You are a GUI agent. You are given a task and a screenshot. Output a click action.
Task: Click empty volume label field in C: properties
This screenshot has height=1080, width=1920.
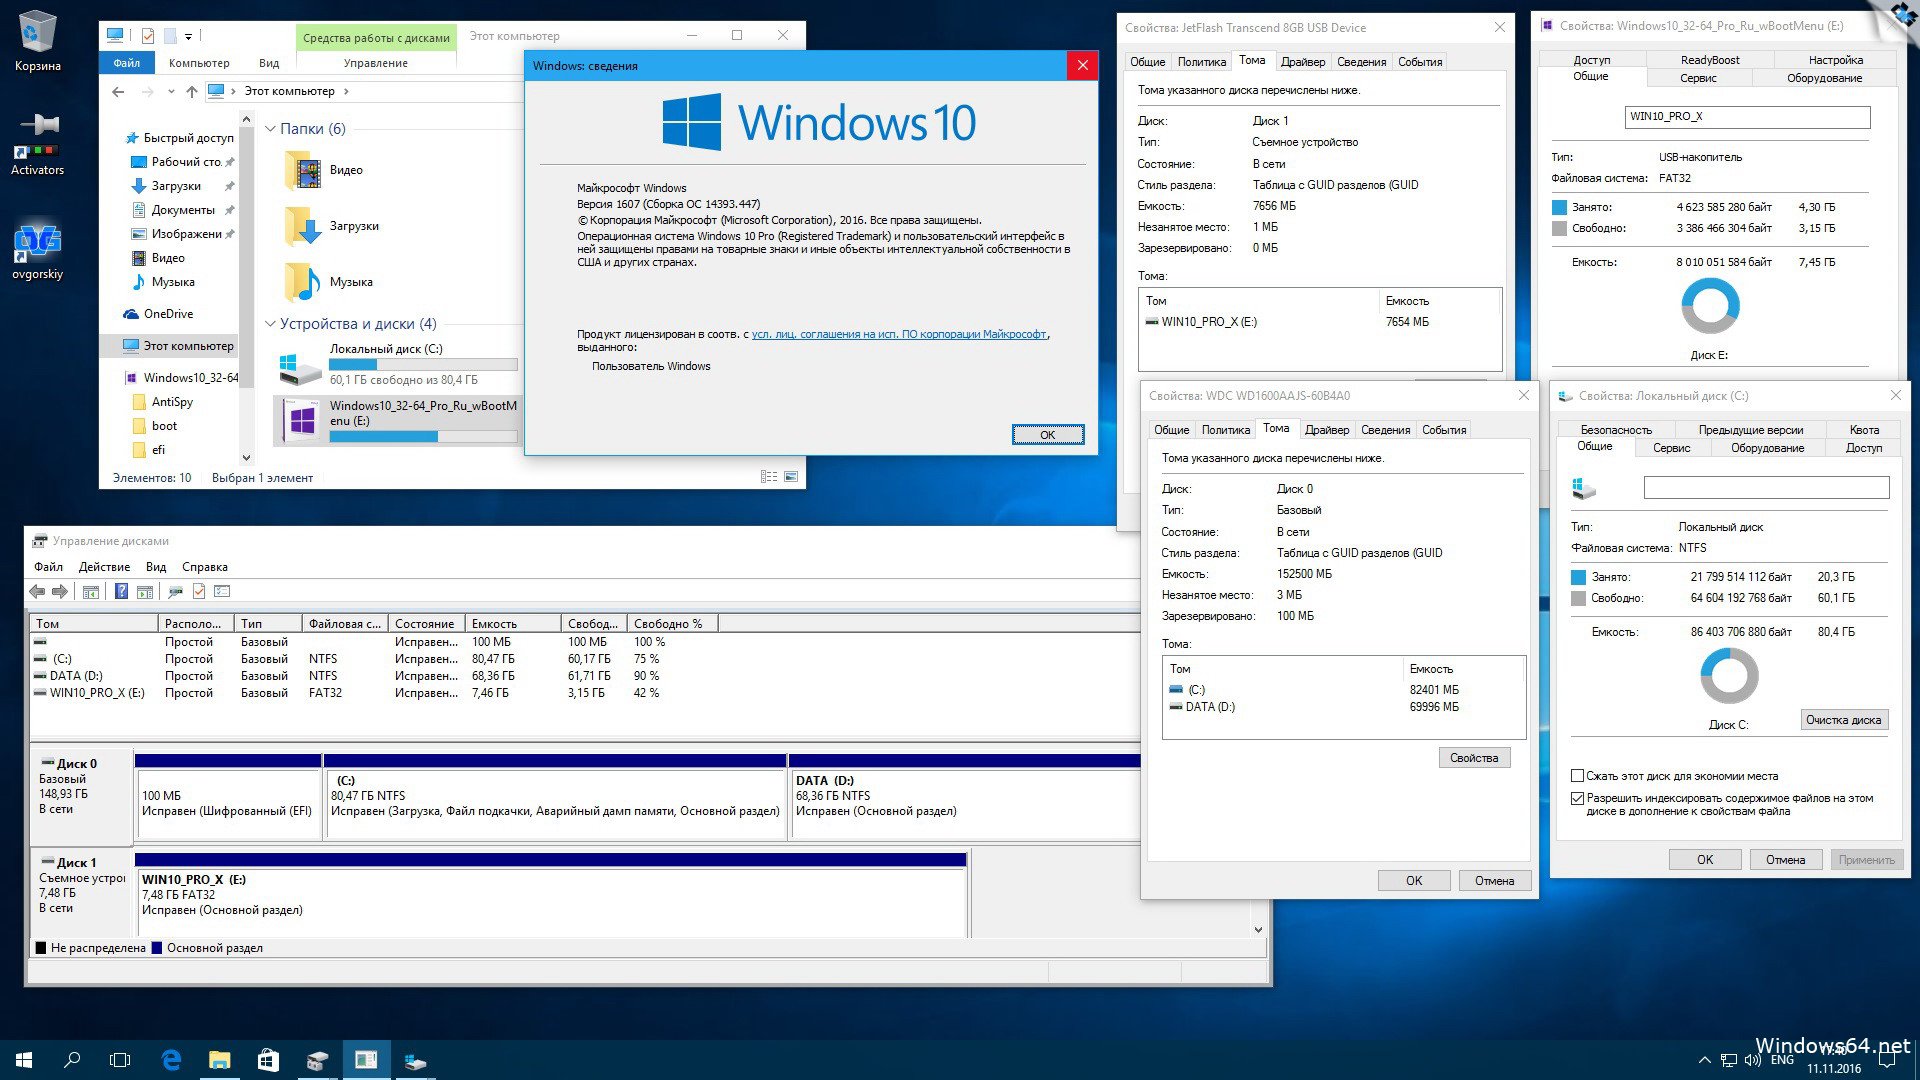coord(1766,488)
